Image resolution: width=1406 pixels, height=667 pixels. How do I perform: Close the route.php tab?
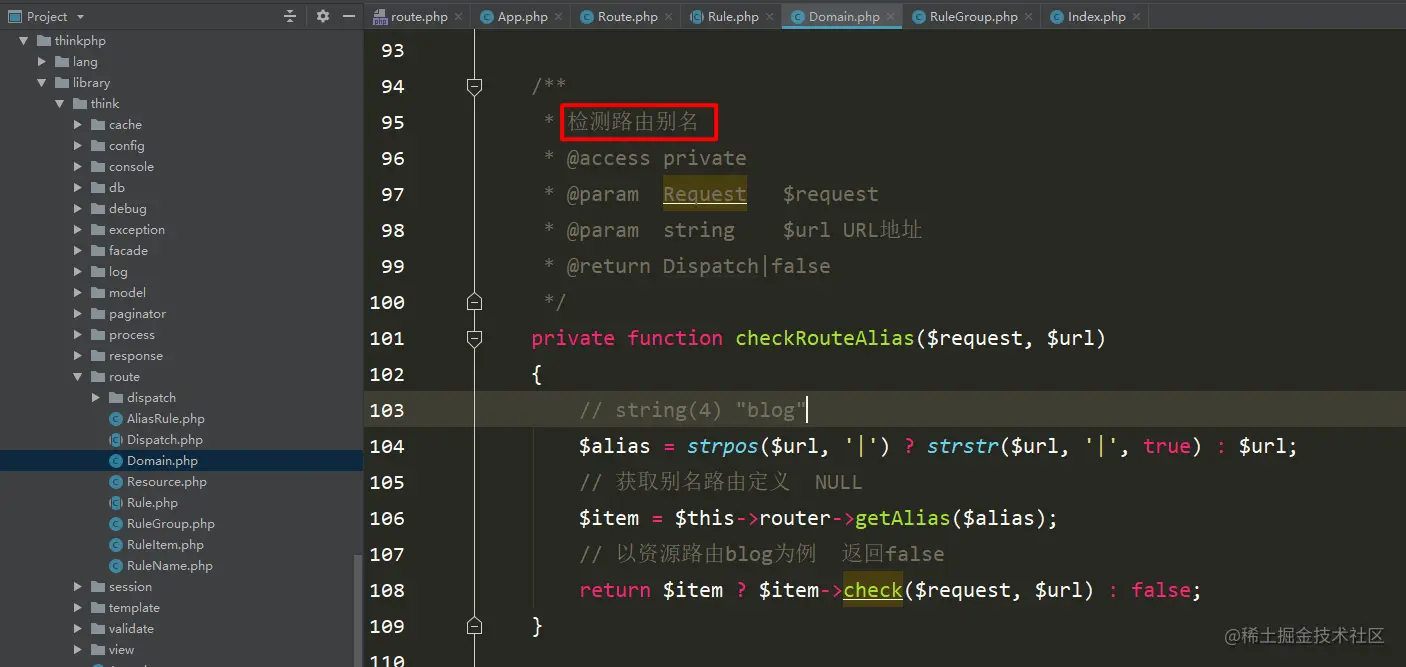(x=458, y=17)
